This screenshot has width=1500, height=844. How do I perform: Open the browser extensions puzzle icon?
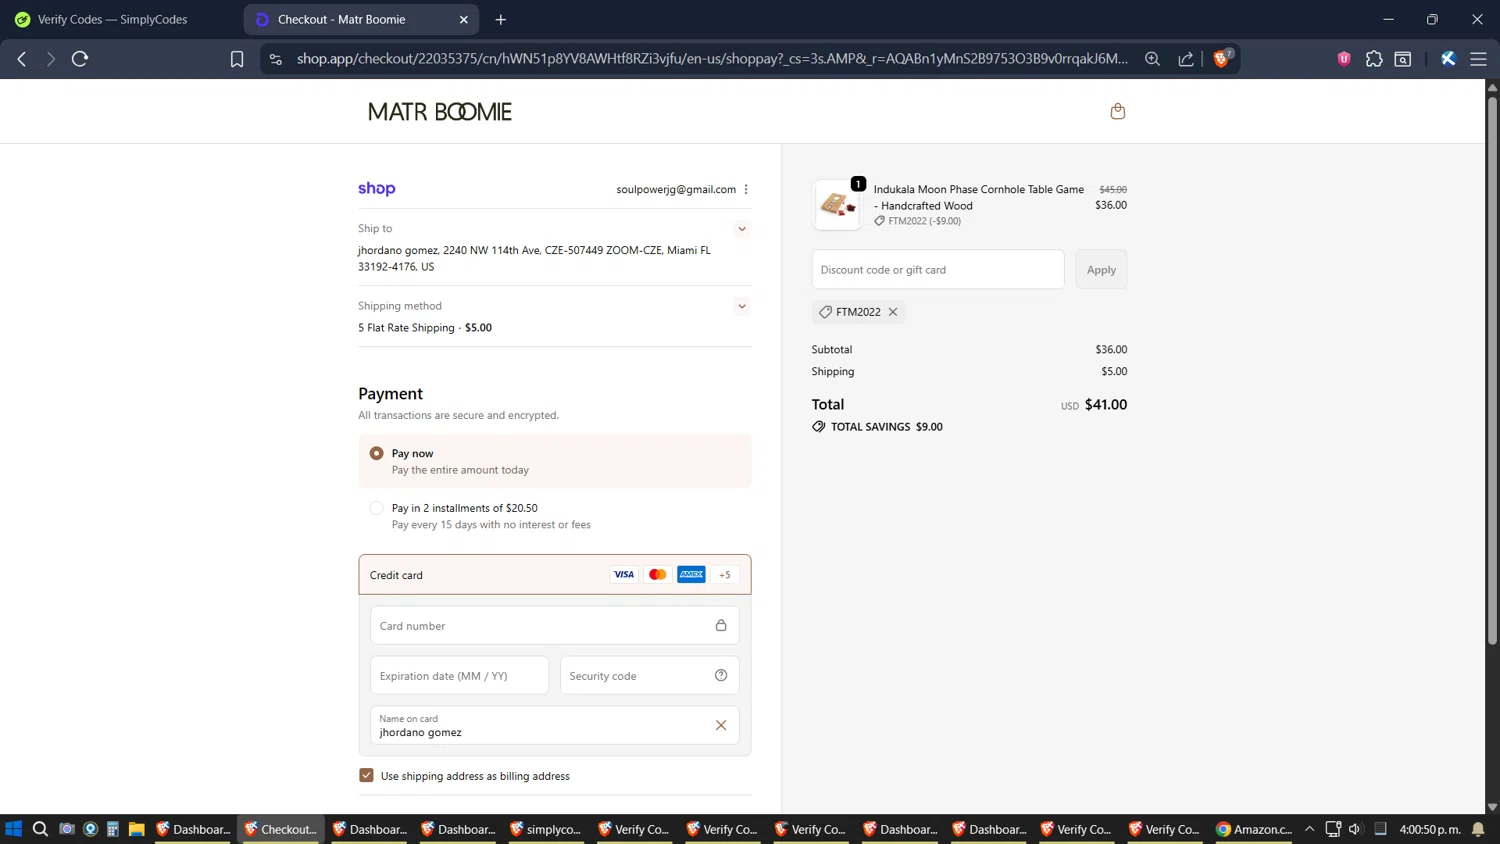1374,59
